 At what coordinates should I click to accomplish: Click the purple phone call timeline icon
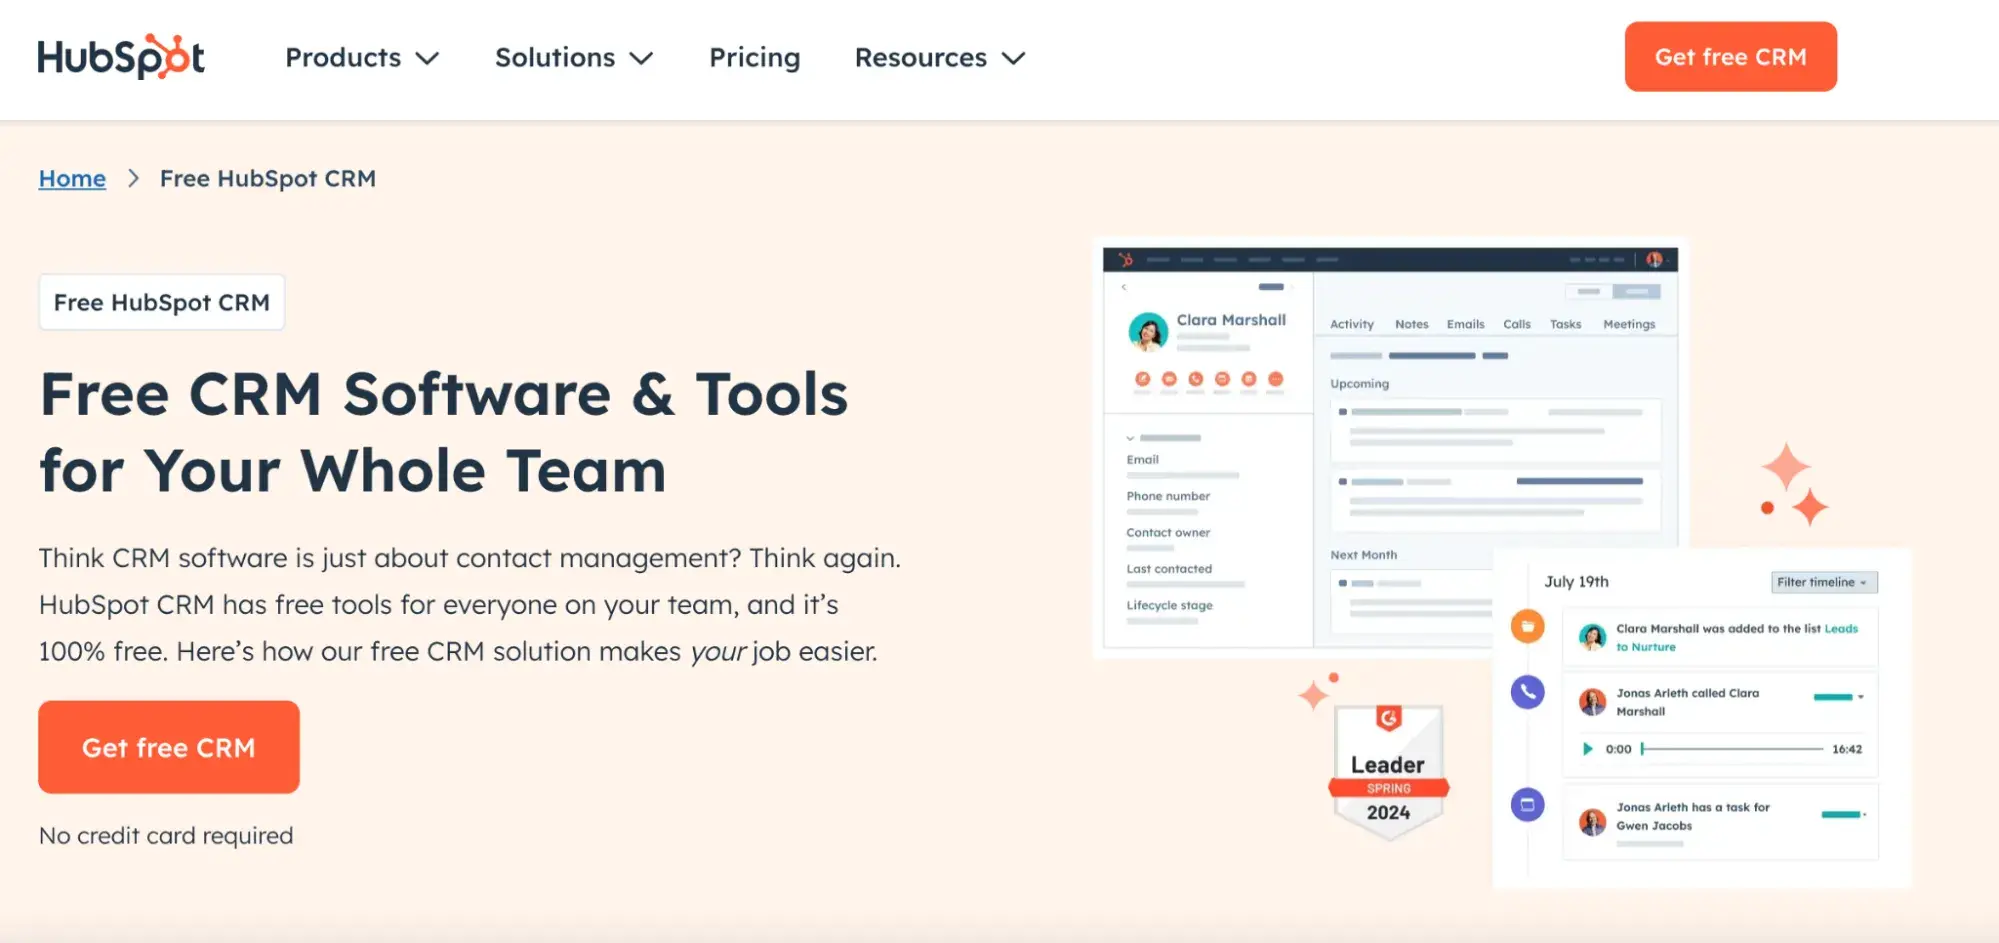pyautogui.click(x=1527, y=691)
